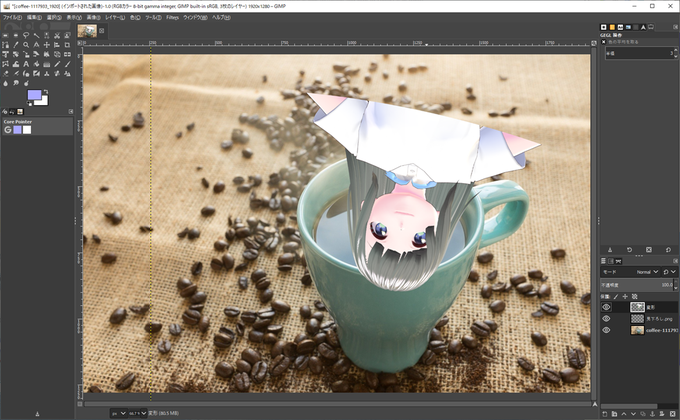Open the navigation preview at canvas corner
Viewport: 680px width, 420px height.
595,404
